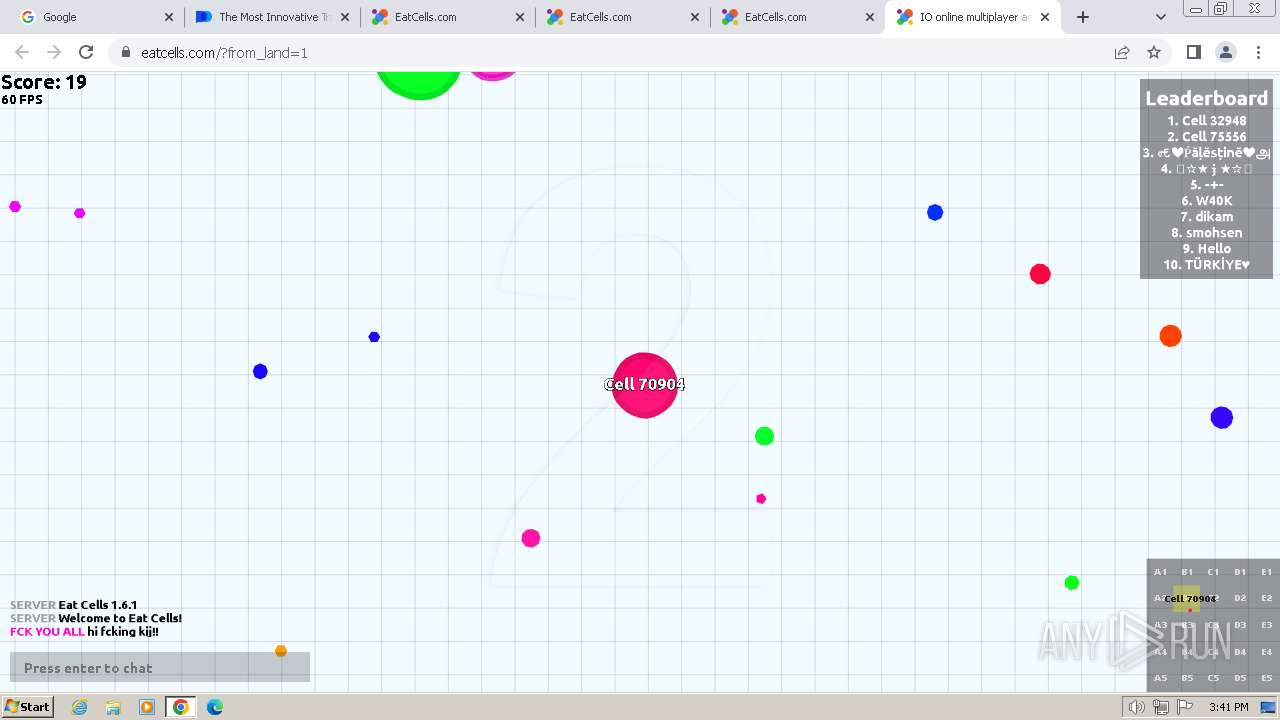The width and height of the screenshot is (1280, 720).
Task: Open the Chrome profile avatar
Action: pyautogui.click(x=1225, y=52)
